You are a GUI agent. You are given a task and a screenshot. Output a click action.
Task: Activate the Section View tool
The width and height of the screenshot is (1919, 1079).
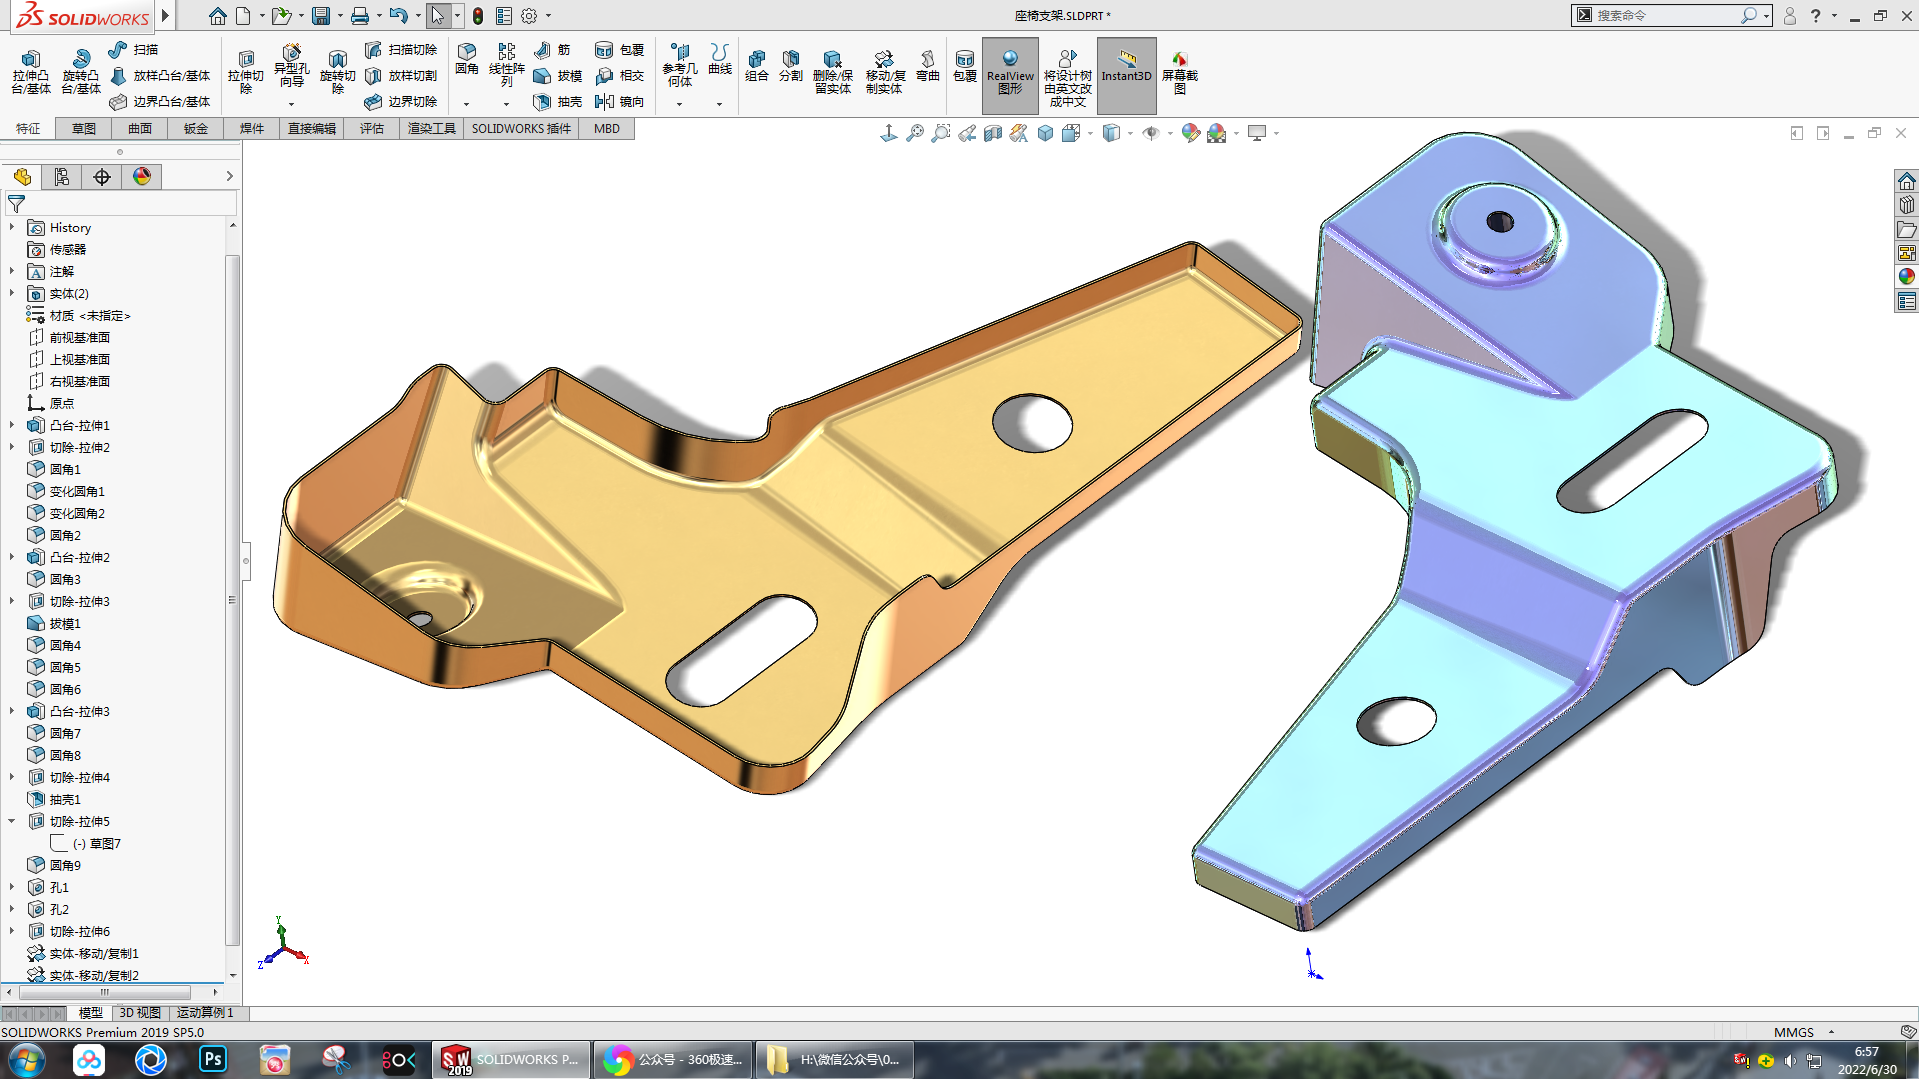(x=993, y=133)
